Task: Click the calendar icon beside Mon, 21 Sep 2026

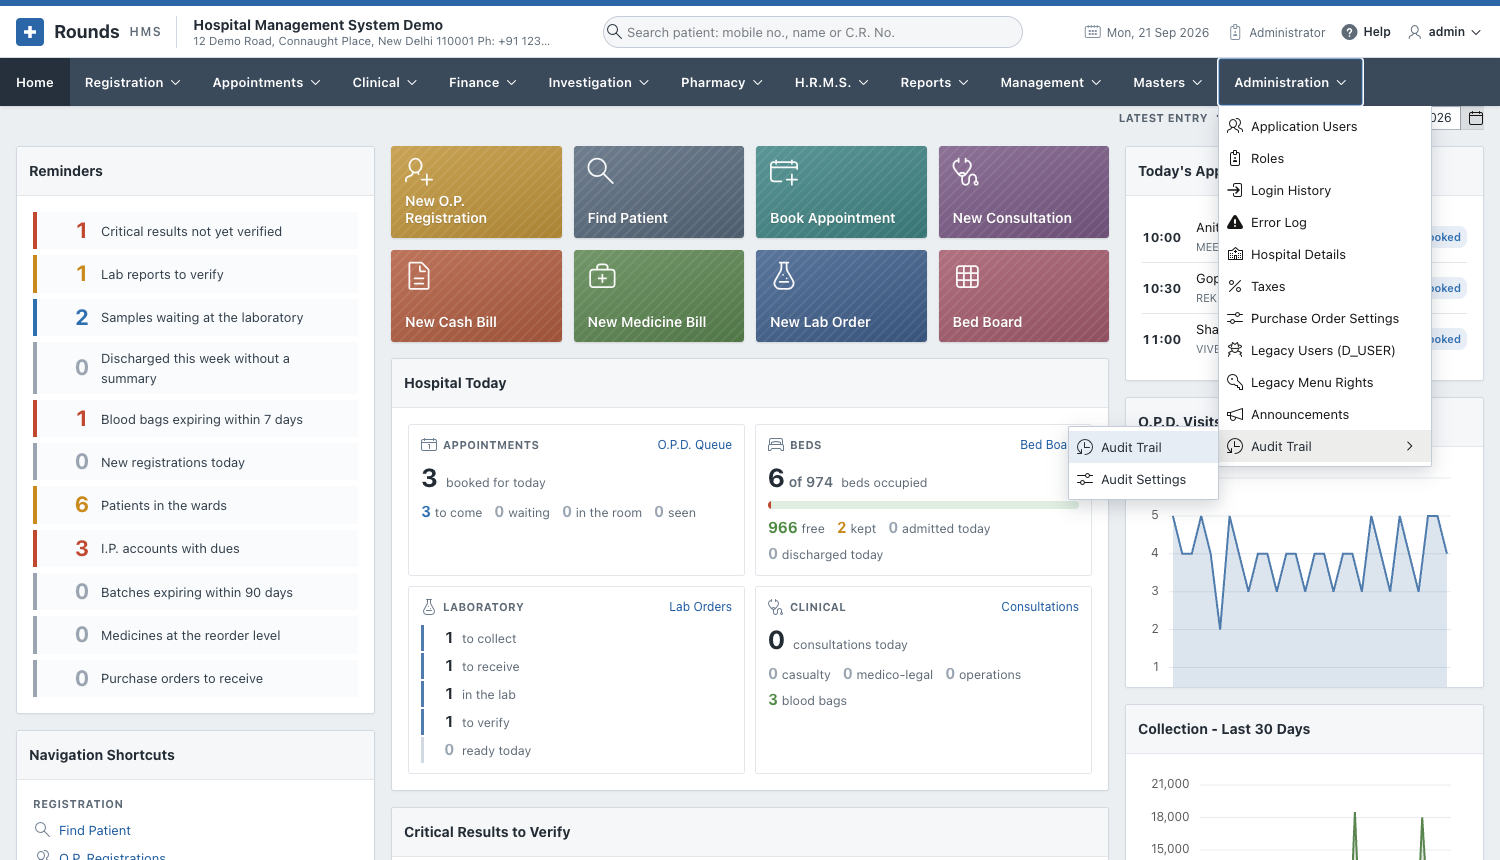Action: coord(1093,32)
